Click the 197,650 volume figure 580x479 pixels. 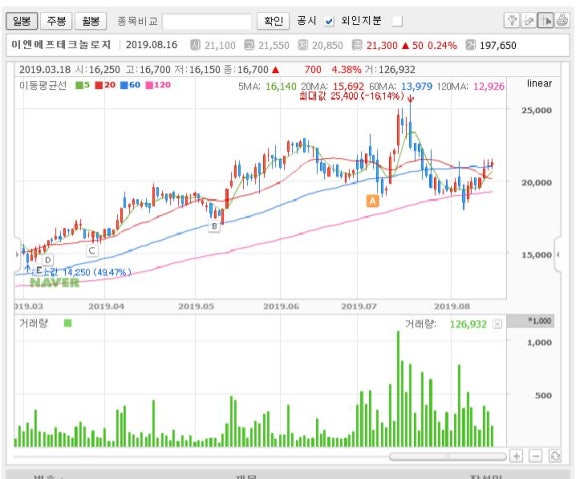pos(498,45)
